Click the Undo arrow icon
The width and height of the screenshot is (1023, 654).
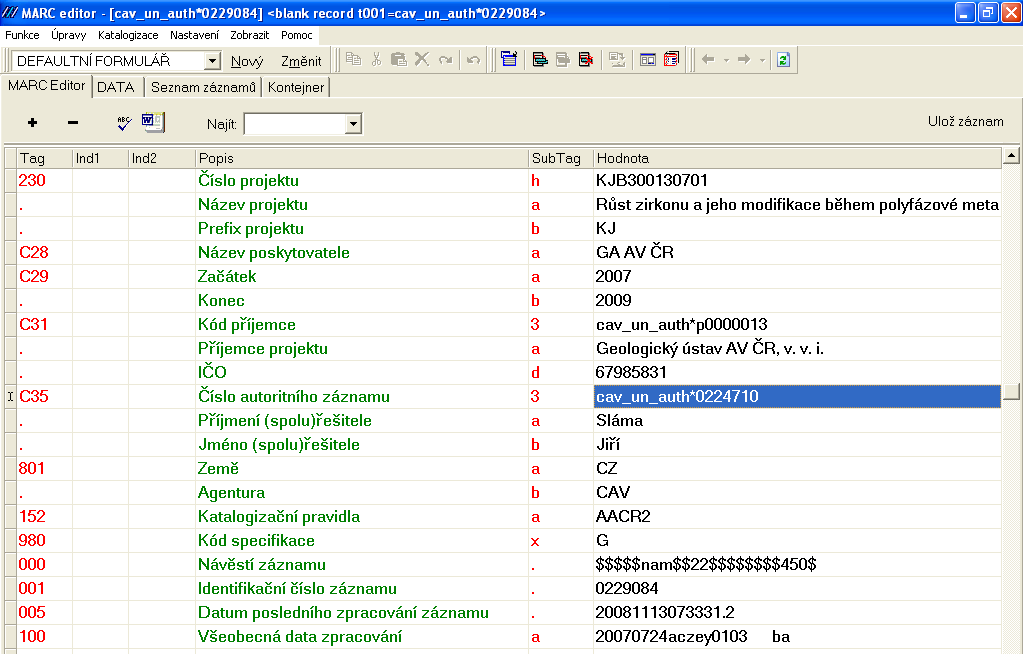point(473,60)
